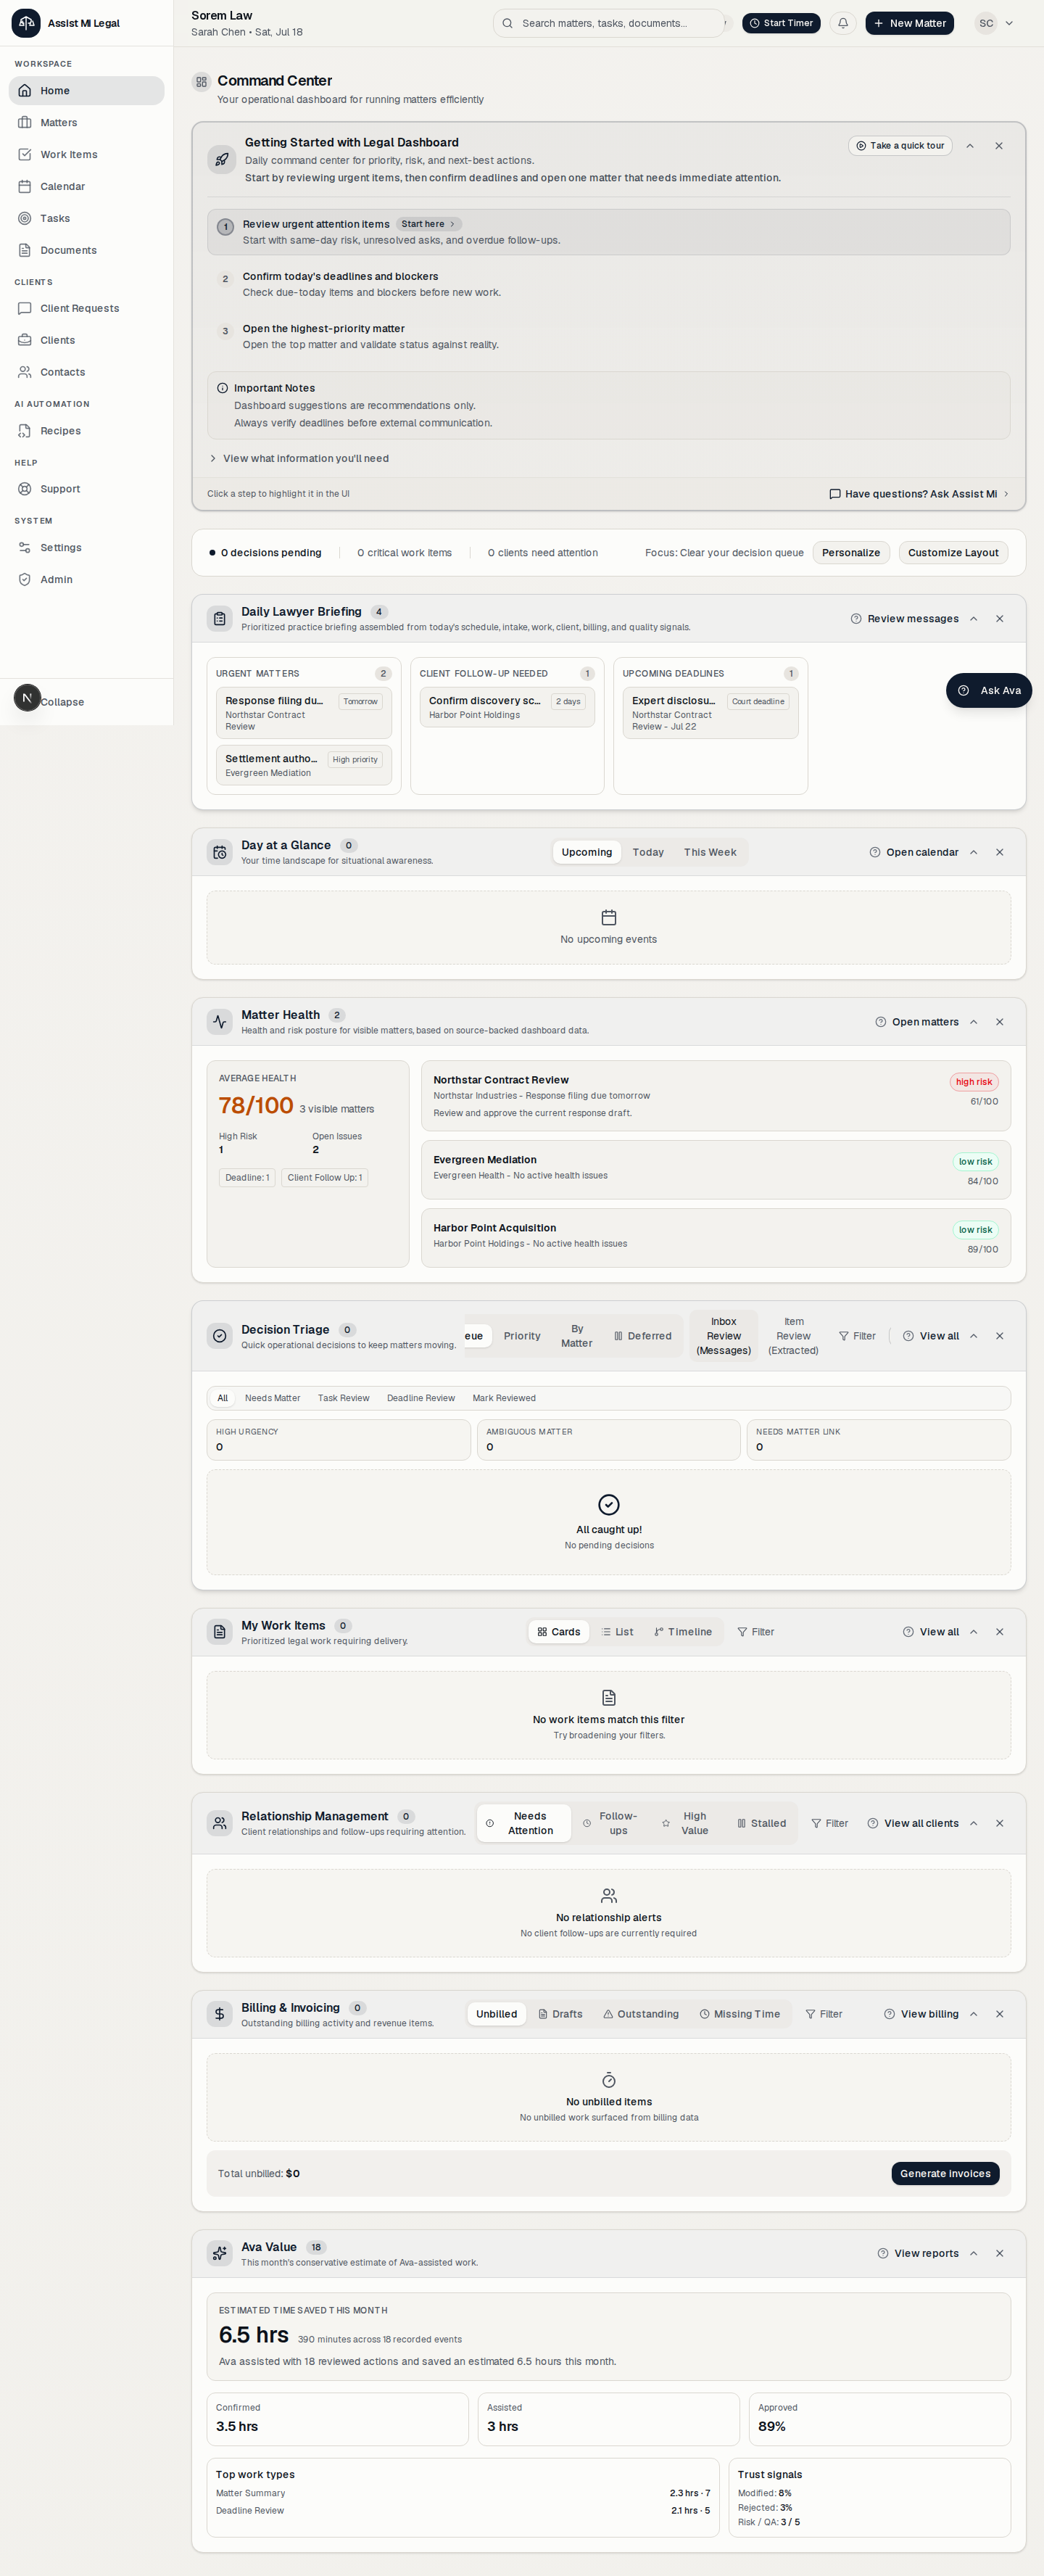1044x2576 pixels.
Task: Click the Start Timer button
Action: click(781, 23)
